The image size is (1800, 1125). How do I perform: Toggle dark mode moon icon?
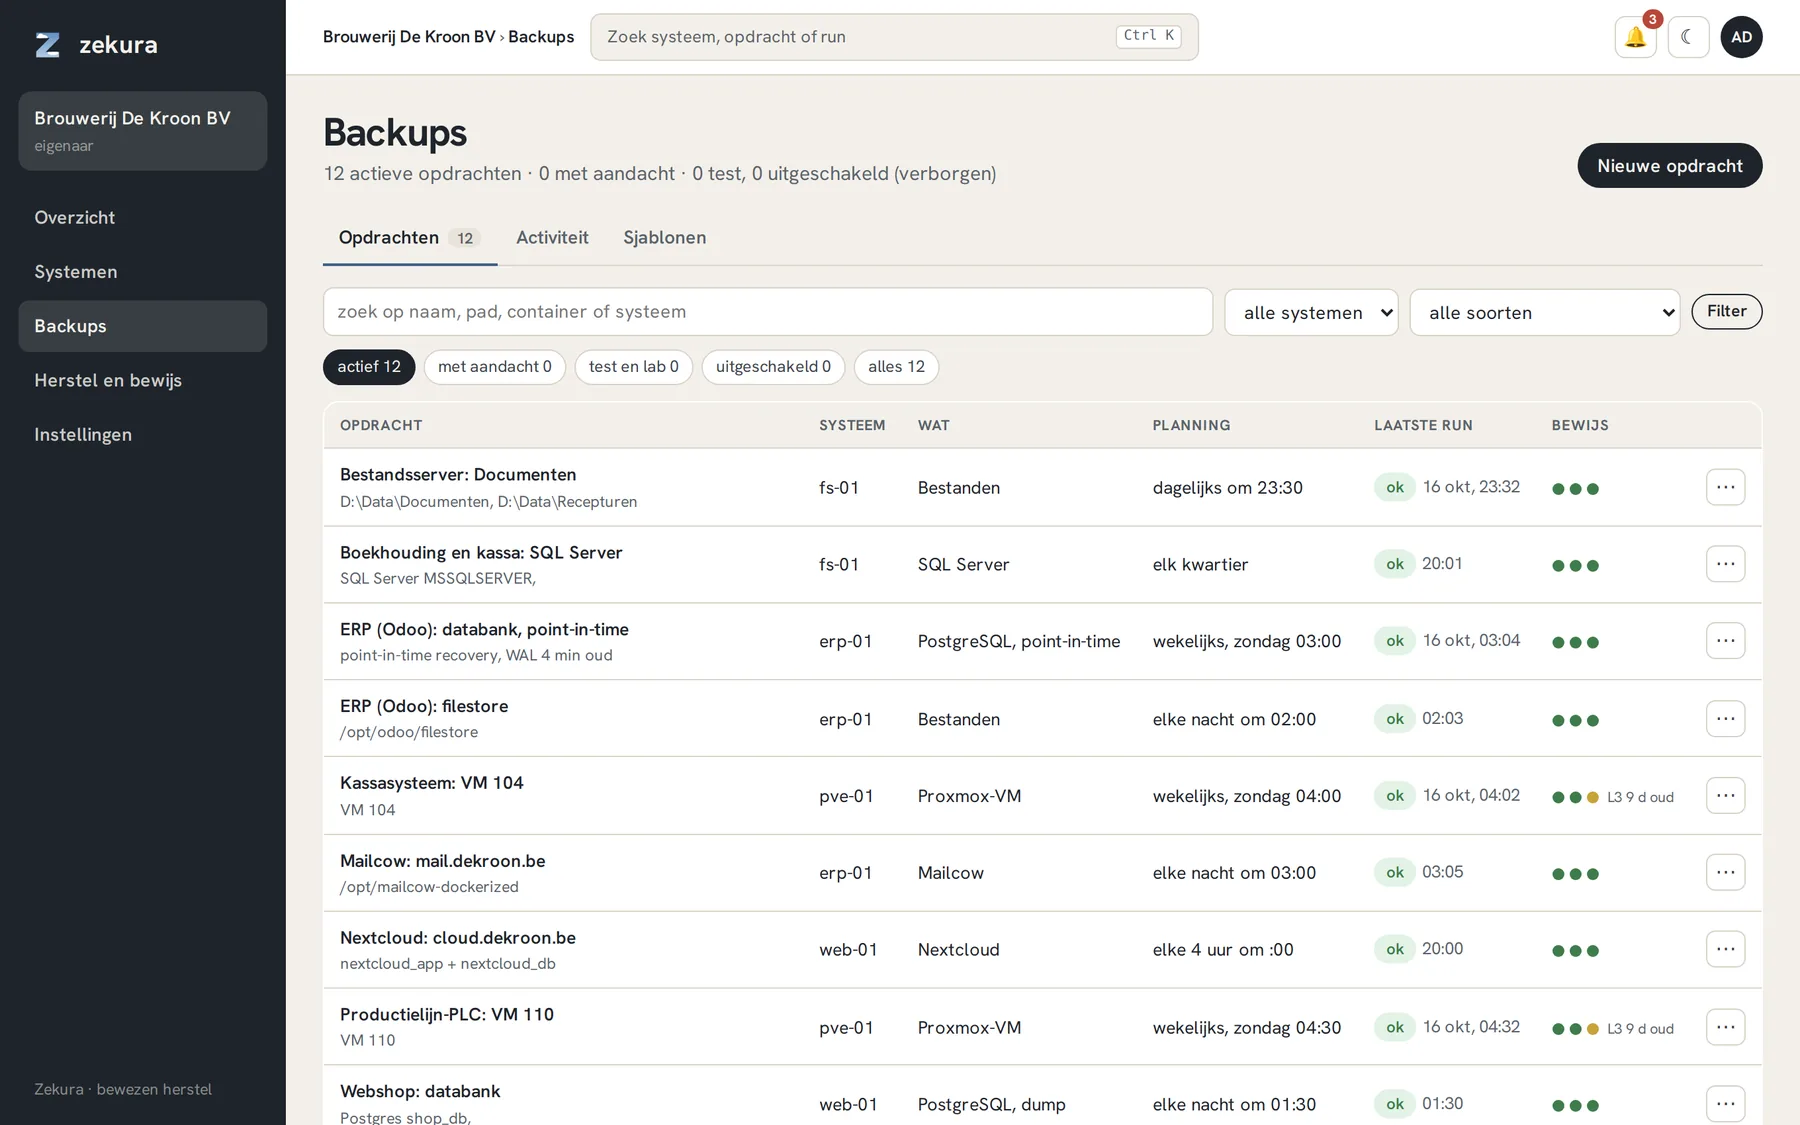tap(1688, 37)
